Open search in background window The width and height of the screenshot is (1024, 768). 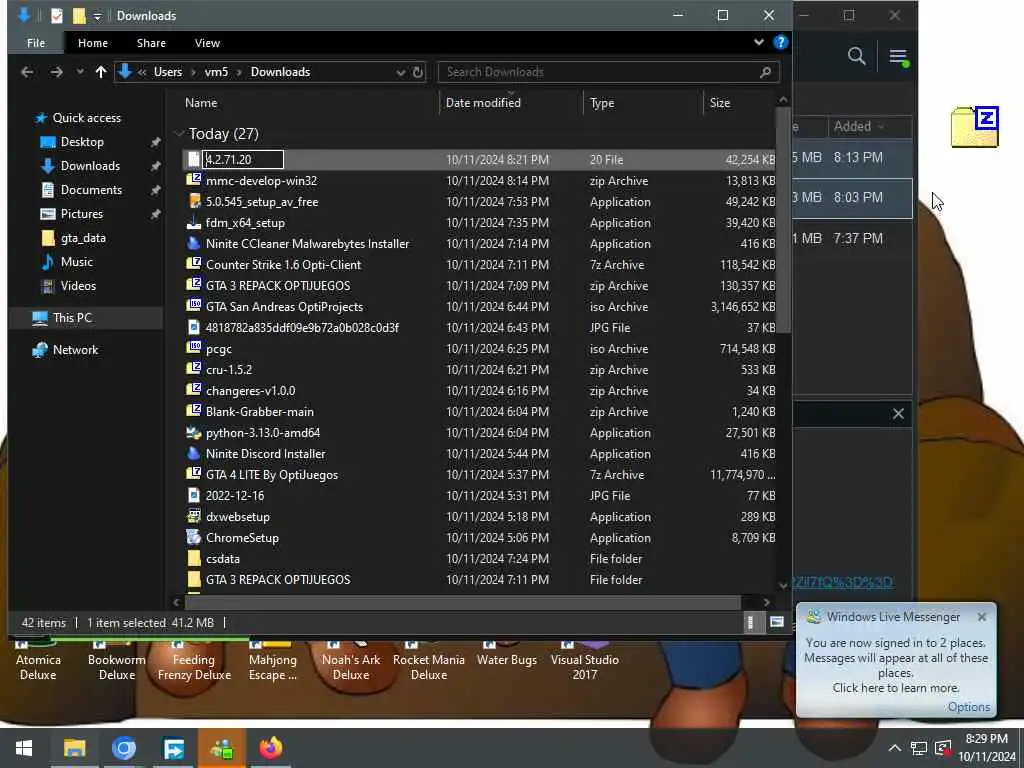[856, 56]
